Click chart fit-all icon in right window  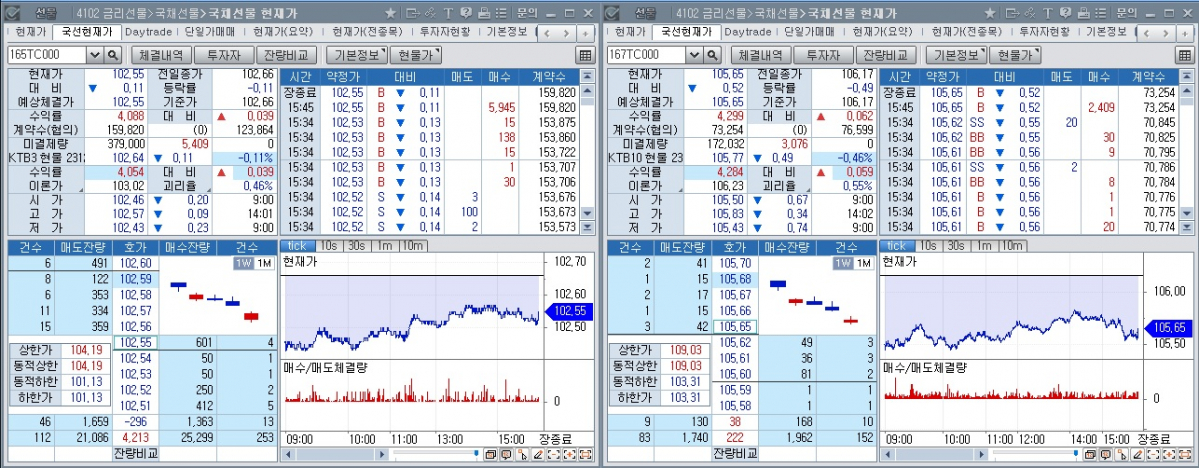[1185, 455]
